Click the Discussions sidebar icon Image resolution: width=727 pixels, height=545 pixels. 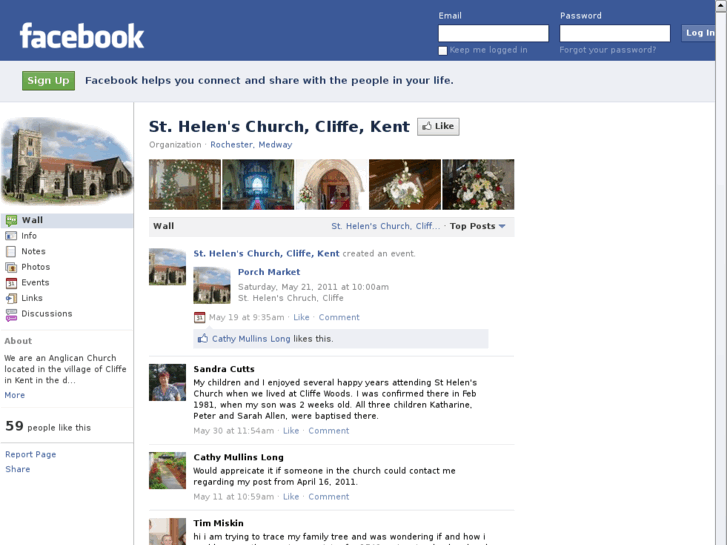11,314
